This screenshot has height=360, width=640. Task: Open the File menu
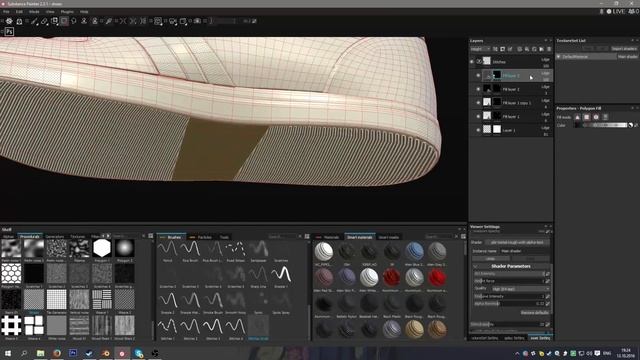coord(6,12)
